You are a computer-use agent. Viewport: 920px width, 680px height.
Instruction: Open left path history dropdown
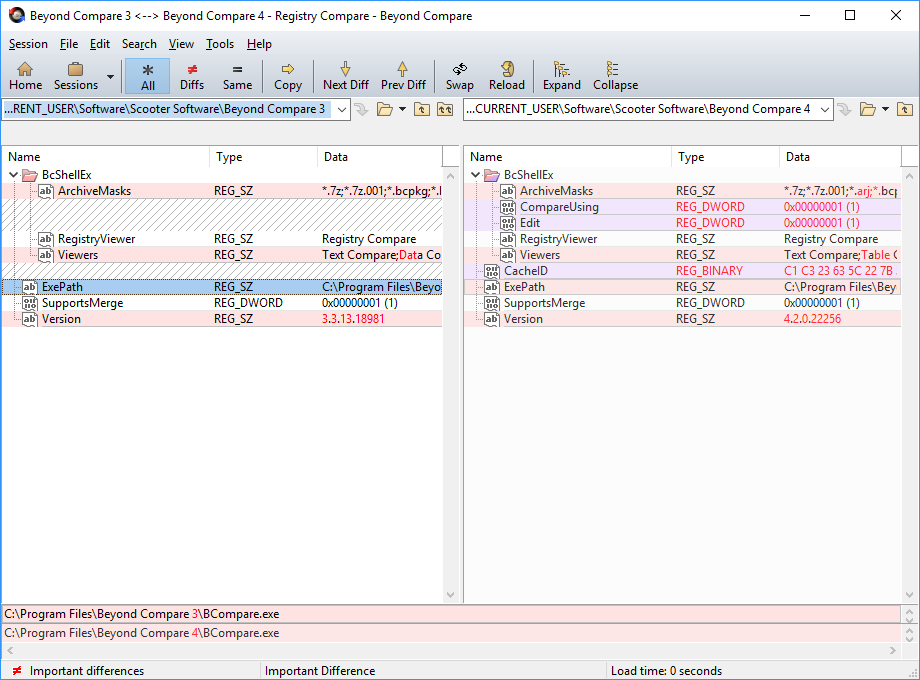tap(341, 110)
